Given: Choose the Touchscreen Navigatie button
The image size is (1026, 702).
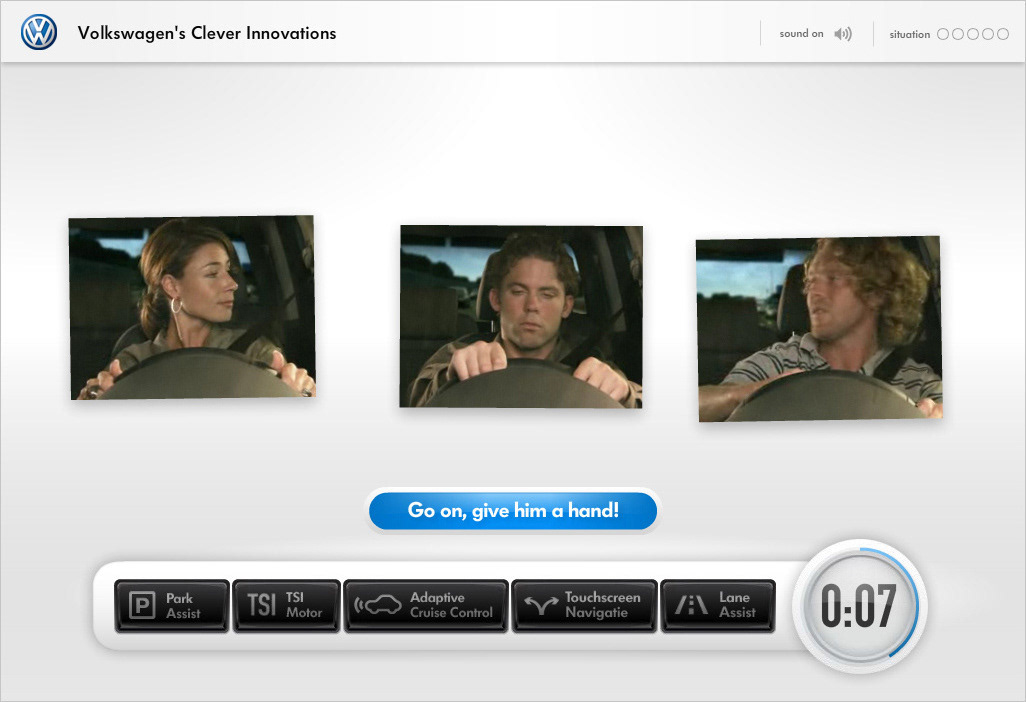Looking at the screenshot, I should [x=584, y=606].
